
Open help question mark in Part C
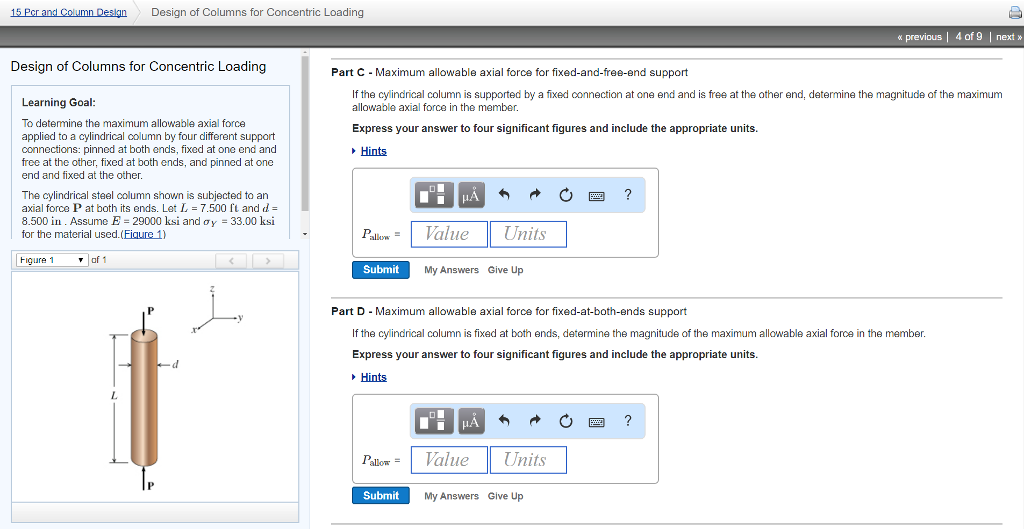coord(628,195)
